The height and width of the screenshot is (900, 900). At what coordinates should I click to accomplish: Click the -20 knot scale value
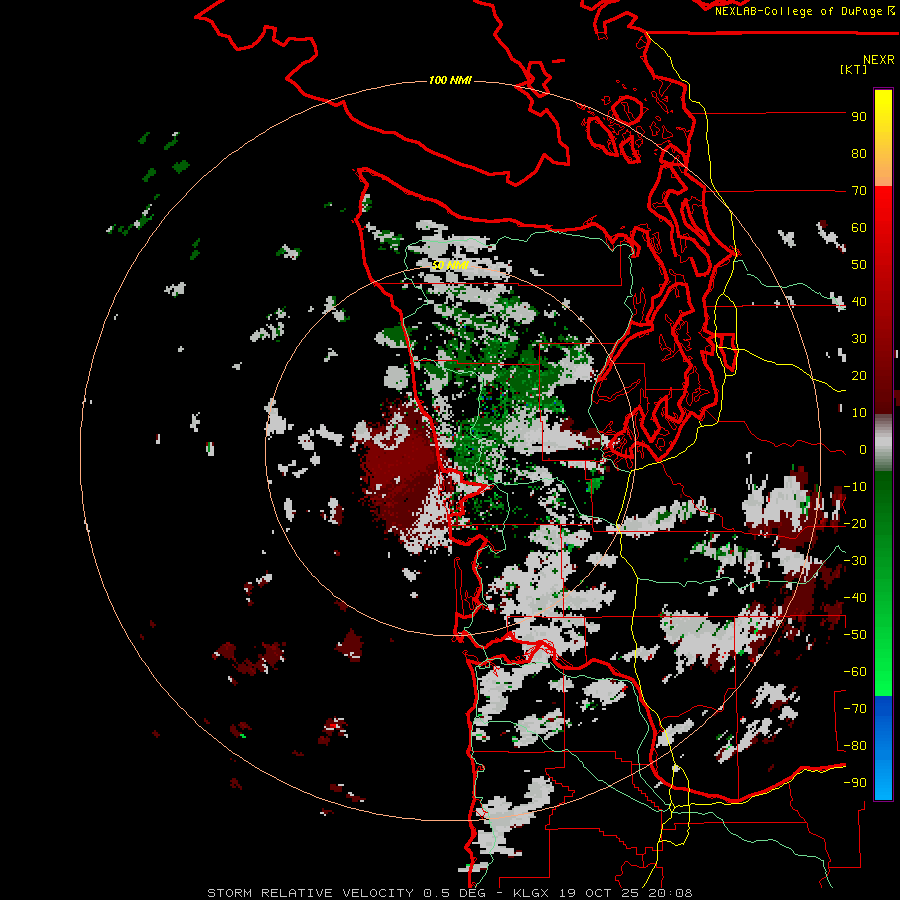coord(855,523)
